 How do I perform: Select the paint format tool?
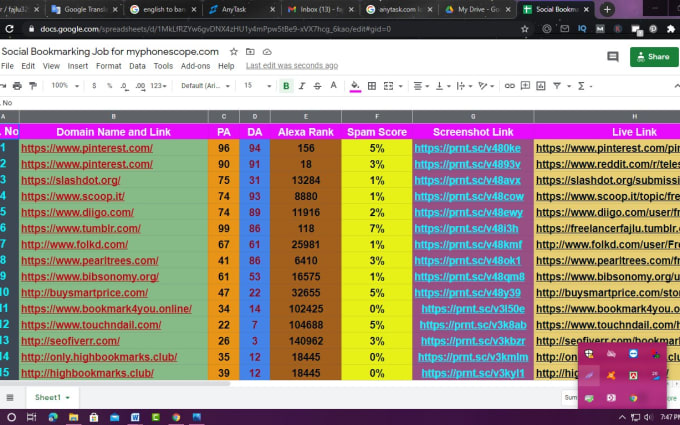[33, 86]
